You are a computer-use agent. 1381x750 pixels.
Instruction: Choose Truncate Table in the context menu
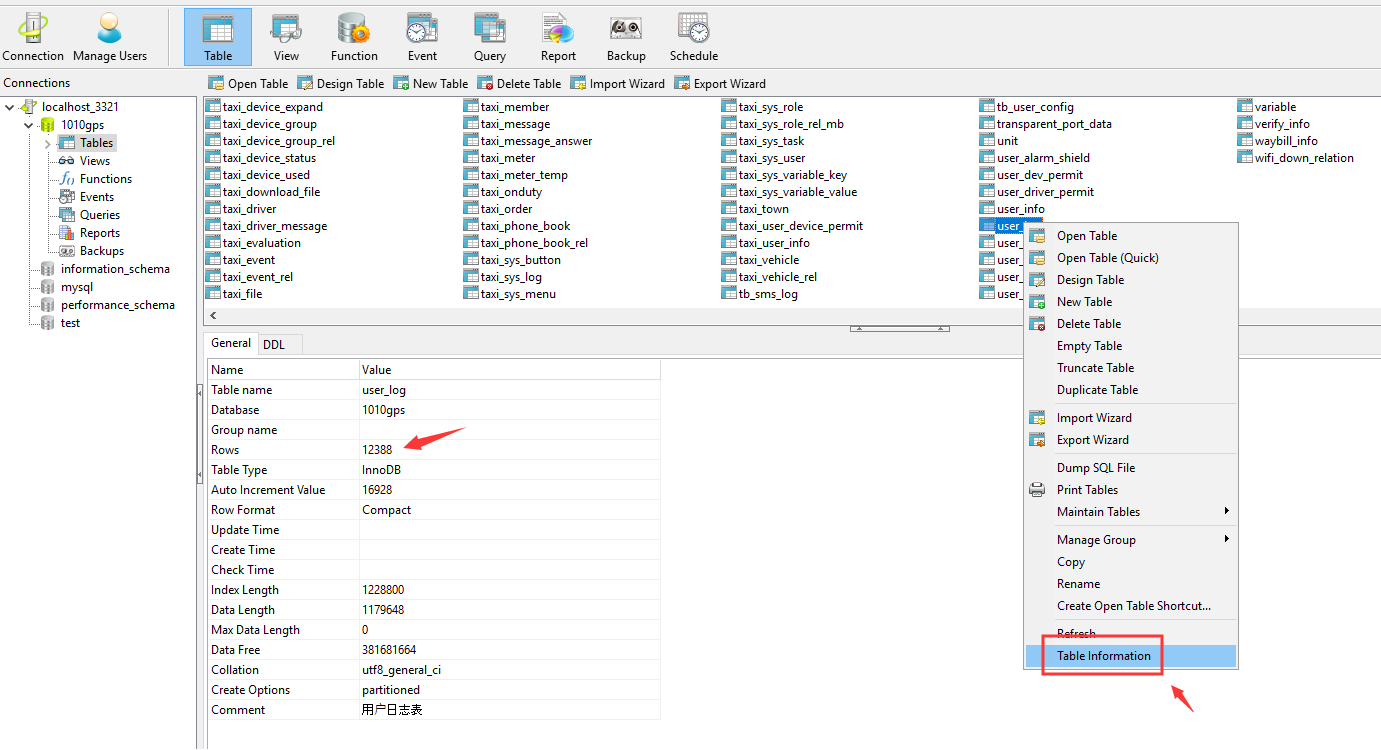point(1131,368)
